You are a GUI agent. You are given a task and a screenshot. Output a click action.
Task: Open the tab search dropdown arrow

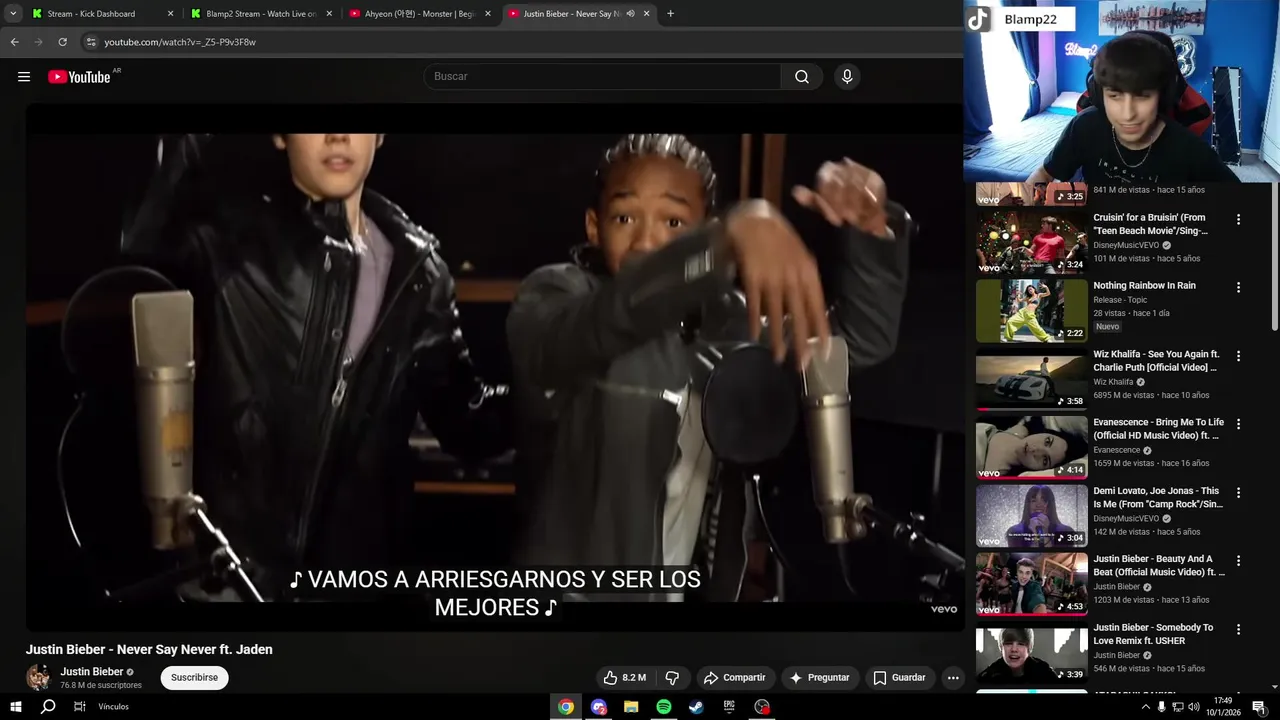(x=13, y=14)
